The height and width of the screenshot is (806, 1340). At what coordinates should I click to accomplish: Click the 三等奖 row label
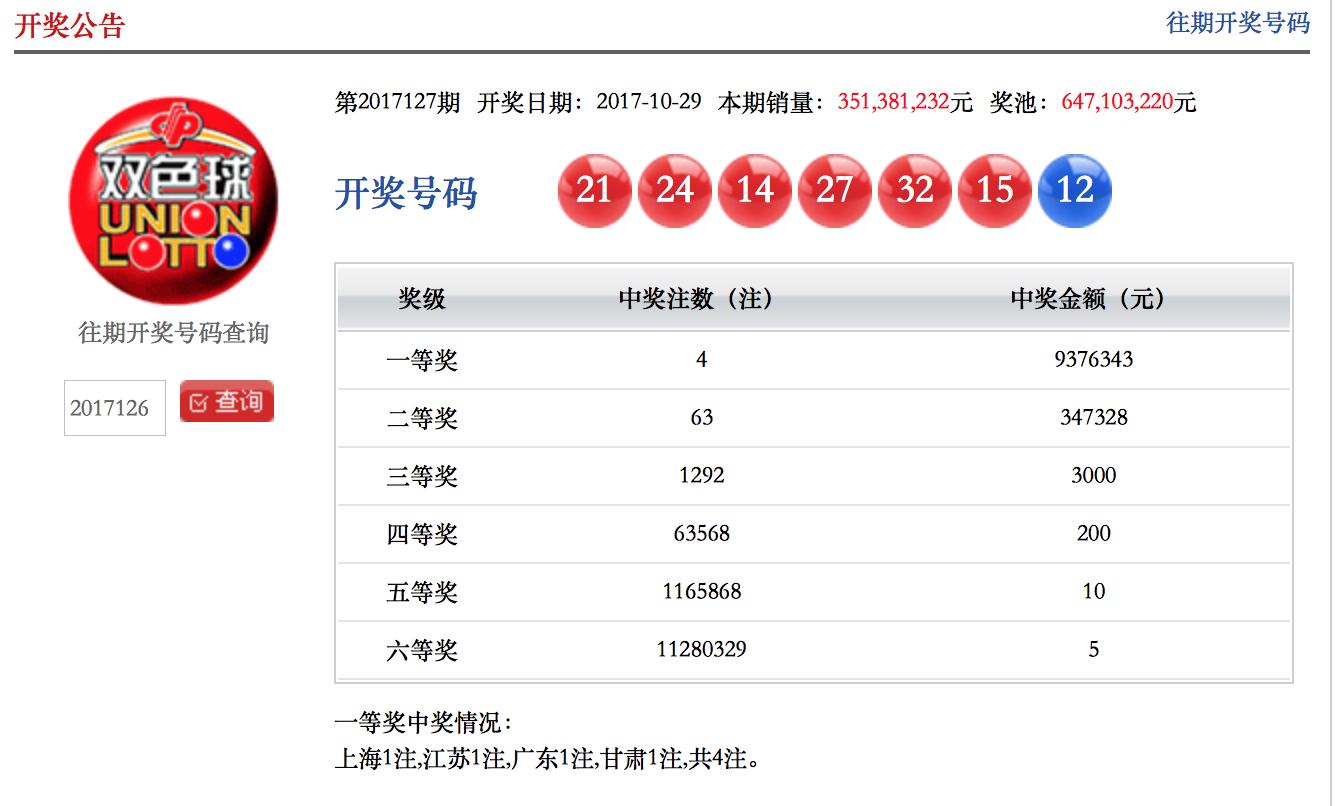coord(422,476)
